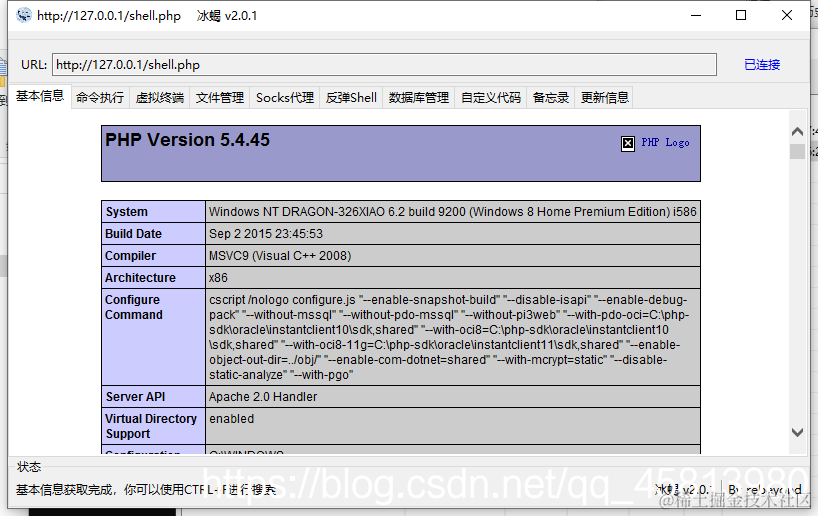Click the Apache 2.0 Handler value

click(263, 397)
